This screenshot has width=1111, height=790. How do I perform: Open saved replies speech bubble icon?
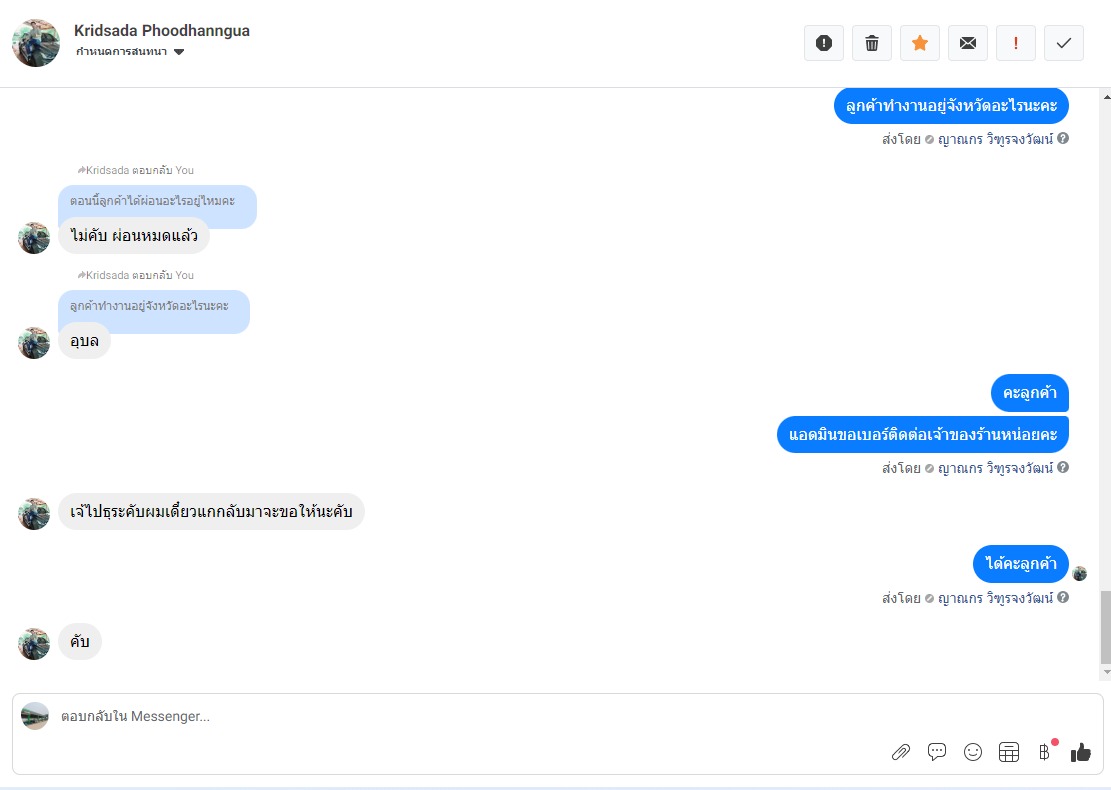tap(937, 752)
